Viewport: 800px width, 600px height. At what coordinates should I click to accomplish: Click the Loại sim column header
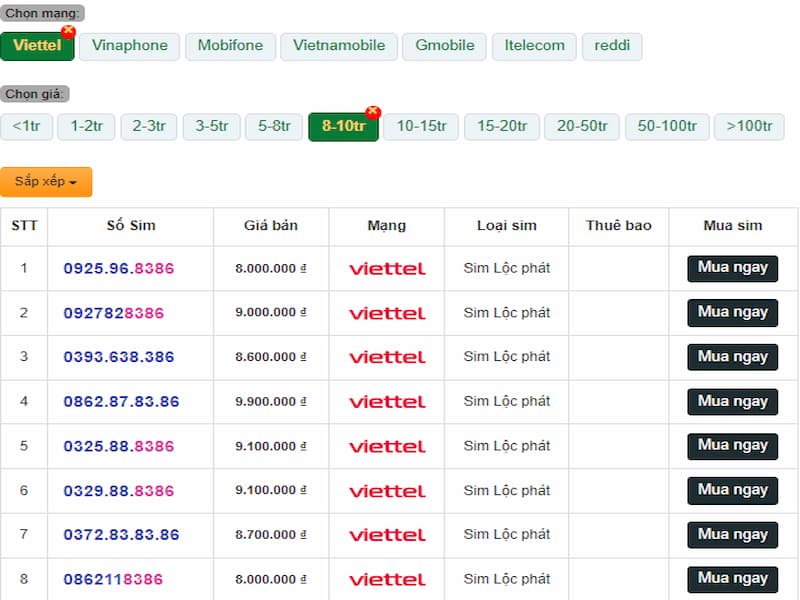[x=507, y=226]
